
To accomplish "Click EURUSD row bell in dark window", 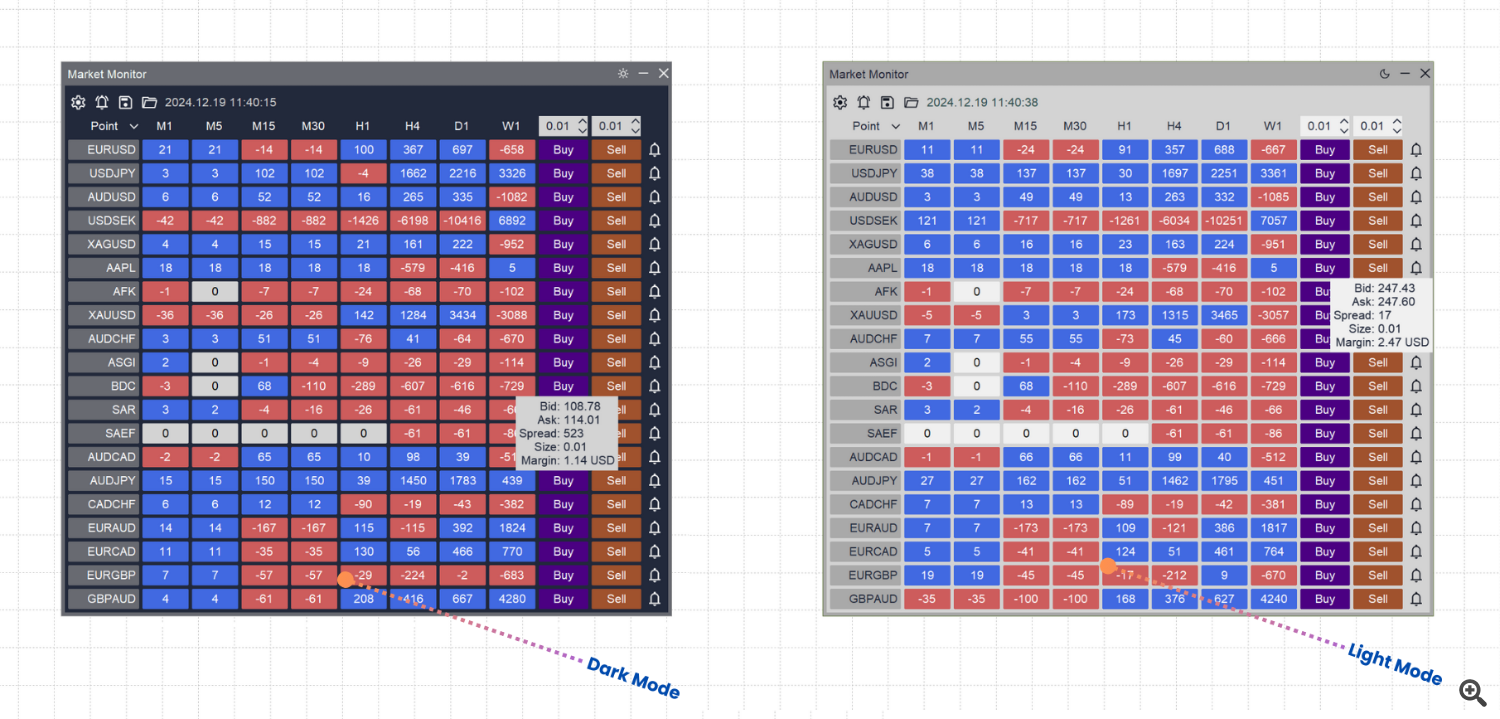I will [655, 149].
